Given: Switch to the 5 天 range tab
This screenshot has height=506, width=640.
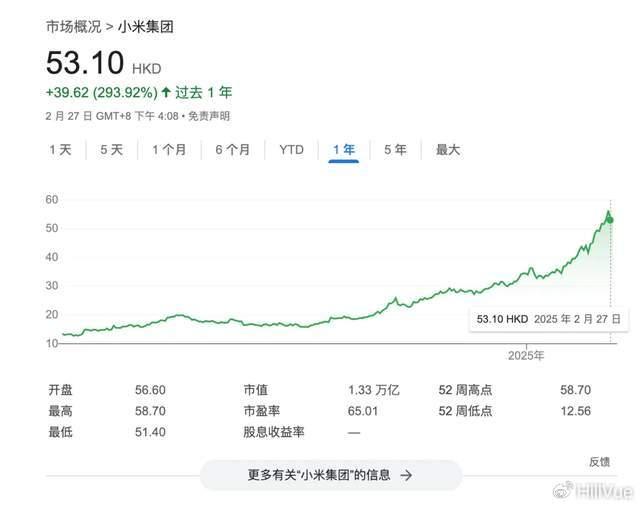Looking at the screenshot, I should 111,150.
